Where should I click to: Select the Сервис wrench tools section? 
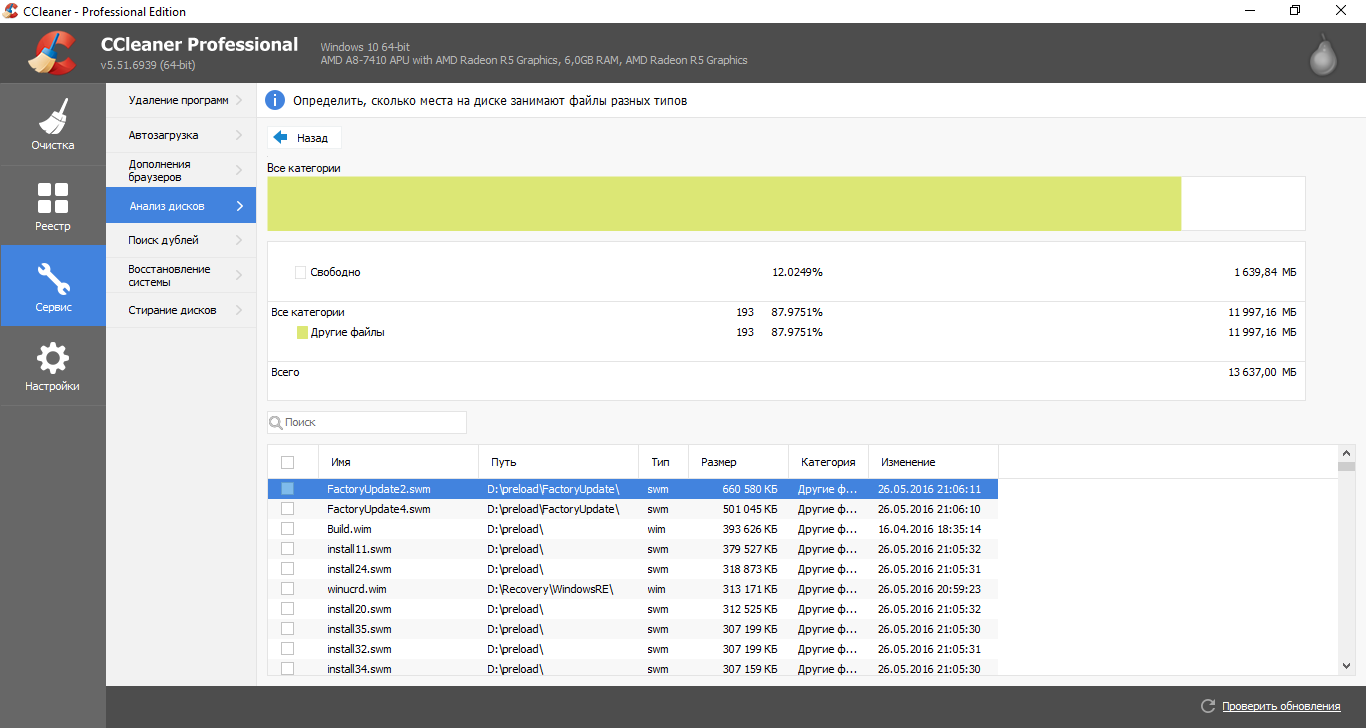tap(53, 286)
